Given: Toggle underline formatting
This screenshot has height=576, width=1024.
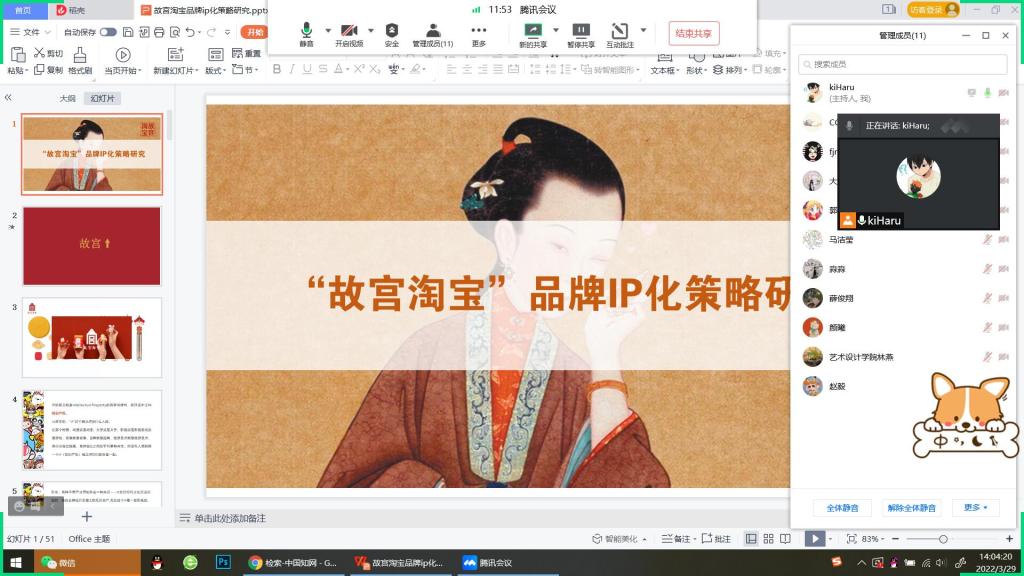Looking at the screenshot, I should [307, 69].
